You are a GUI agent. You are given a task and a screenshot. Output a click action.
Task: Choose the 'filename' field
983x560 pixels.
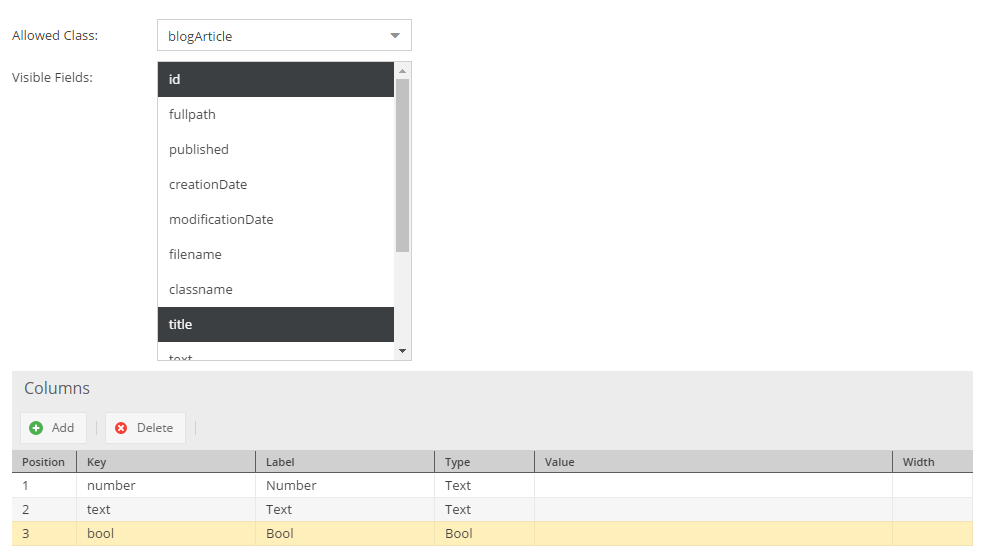275,254
